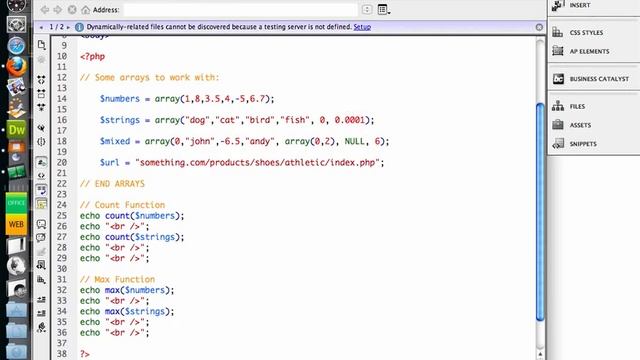640x360 pixels.
Task: Open the AP Elements panel icon
Action: point(558,51)
